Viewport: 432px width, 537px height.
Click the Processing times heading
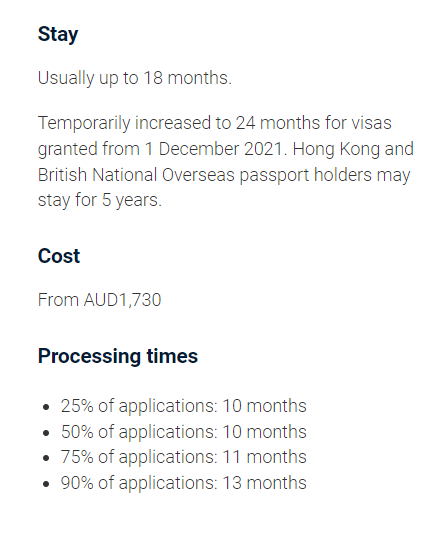tap(118, 356)
